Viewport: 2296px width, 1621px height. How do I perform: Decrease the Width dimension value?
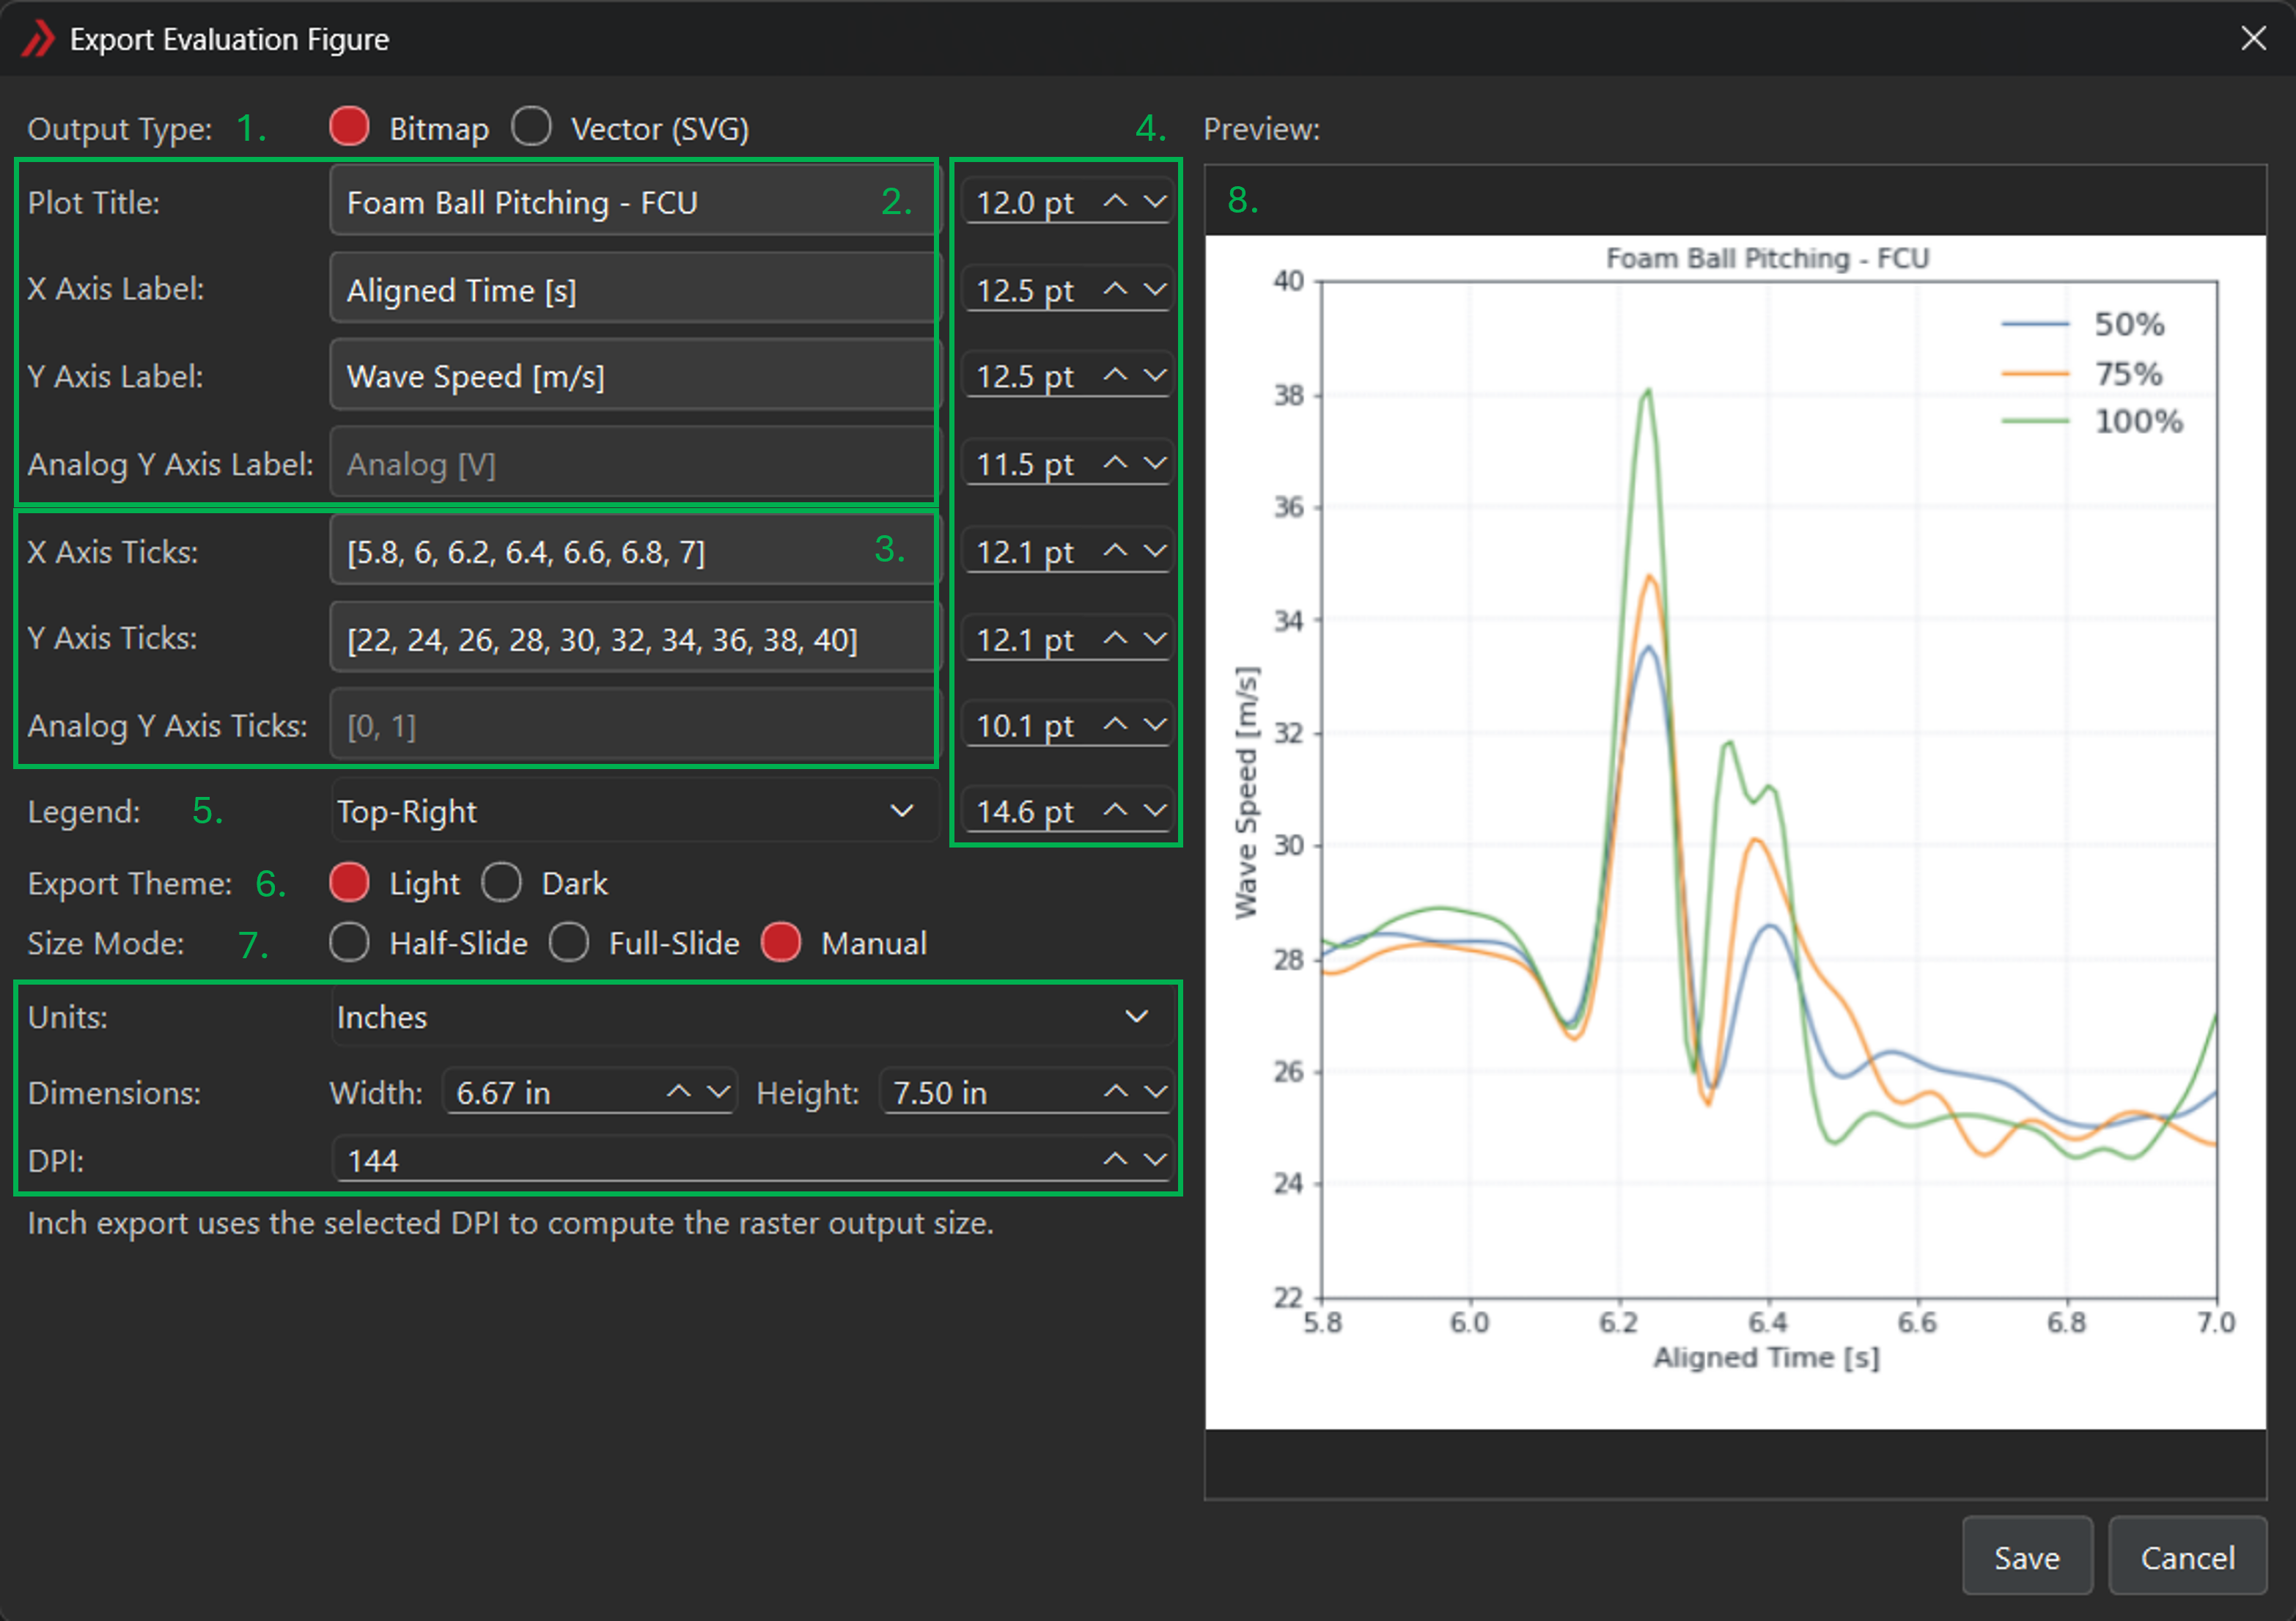tap(718, 1092)
